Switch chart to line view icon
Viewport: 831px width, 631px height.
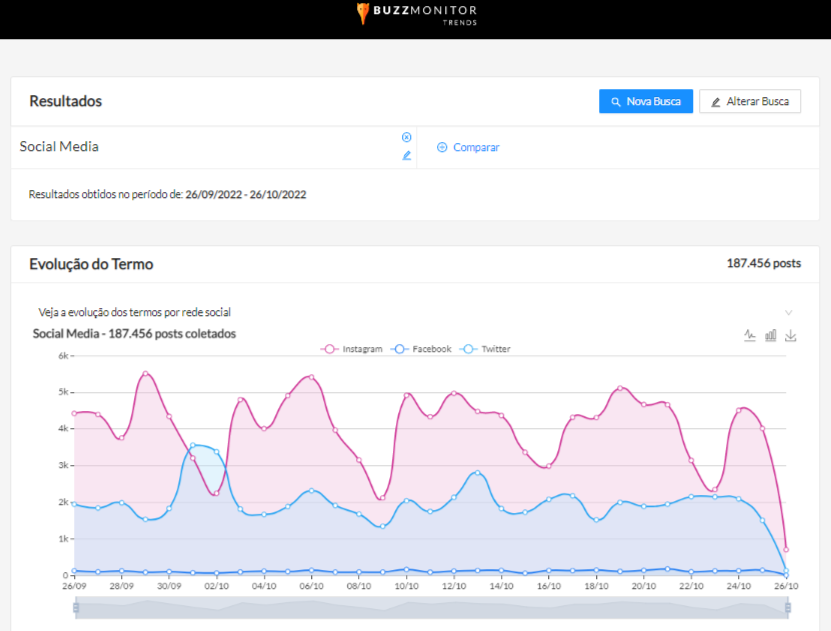(750, 335)
